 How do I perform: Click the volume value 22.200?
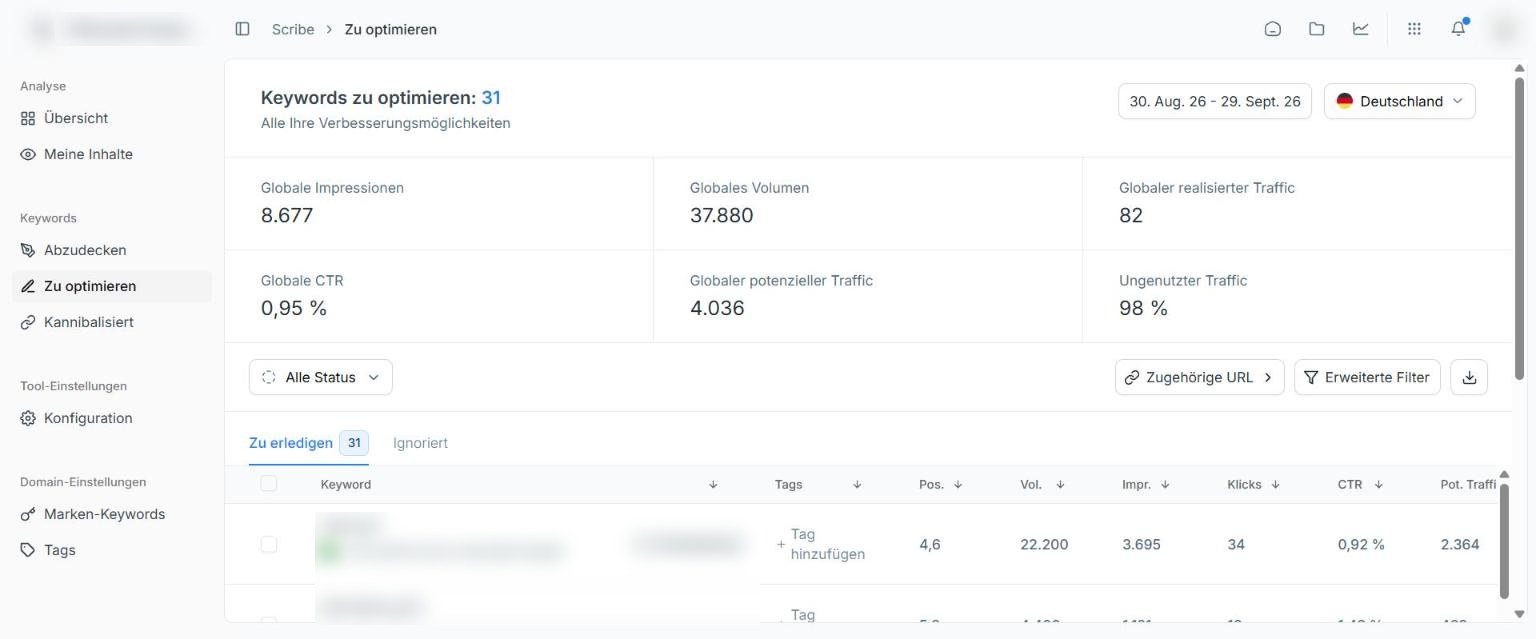coord(1044,544)
